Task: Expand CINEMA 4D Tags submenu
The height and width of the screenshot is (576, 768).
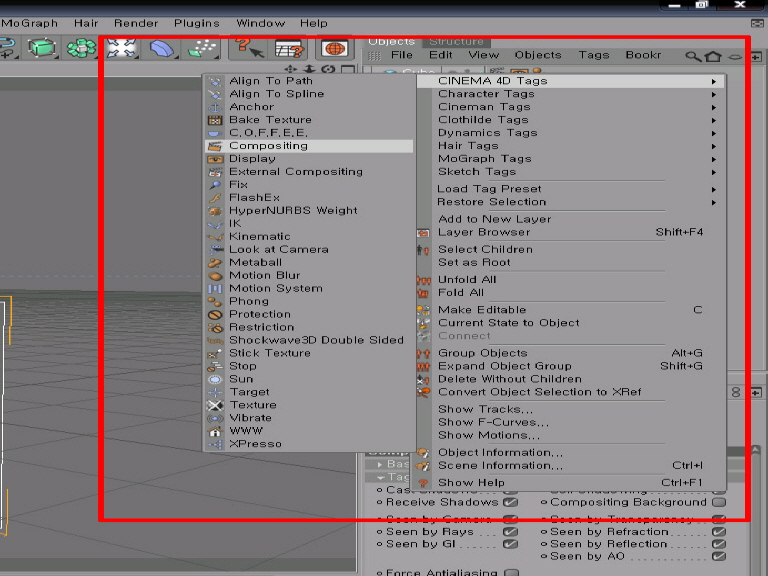Action: [x=571, y=81]
